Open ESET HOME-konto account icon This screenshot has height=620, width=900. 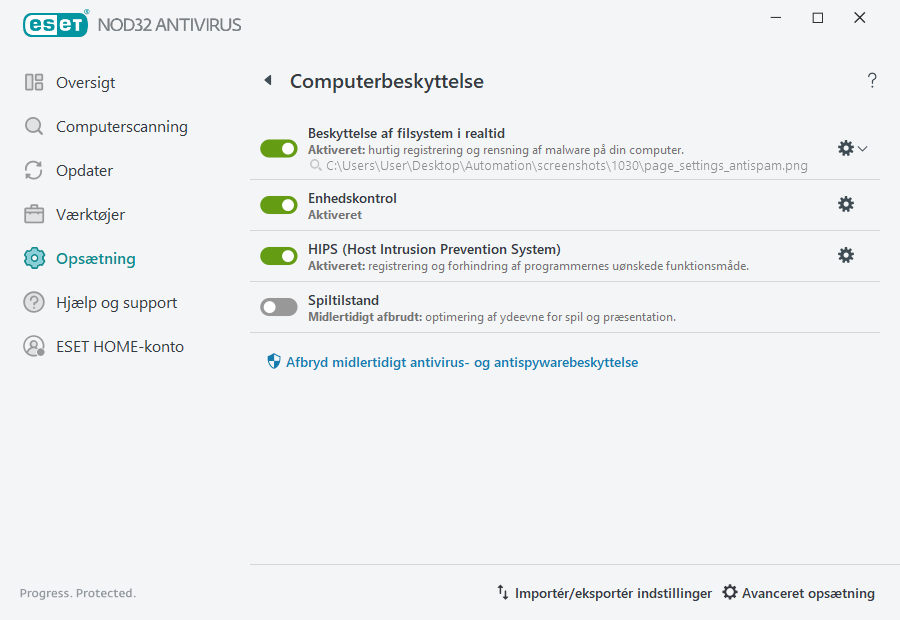(34, 346)
